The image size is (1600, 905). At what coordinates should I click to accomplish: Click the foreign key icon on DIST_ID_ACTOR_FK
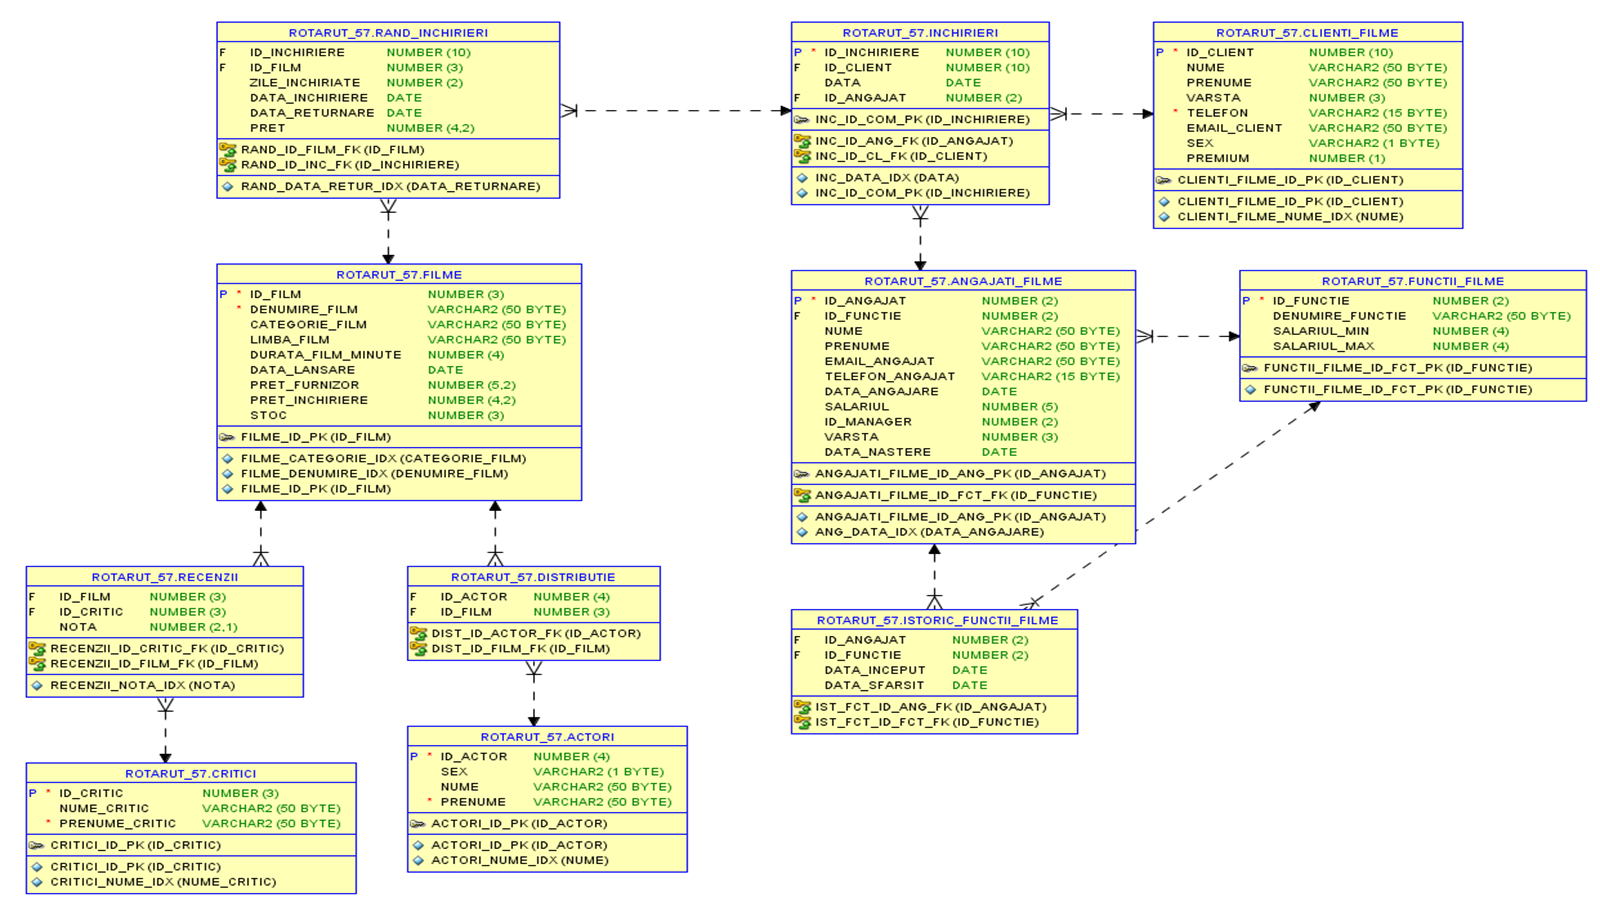click(x=419, y=632)
